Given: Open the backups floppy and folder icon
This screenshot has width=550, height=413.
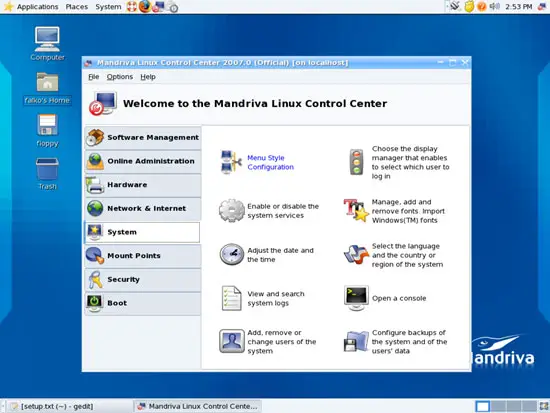Looking at the screenshot, I should pyautogui.click(x=356, y=341).
